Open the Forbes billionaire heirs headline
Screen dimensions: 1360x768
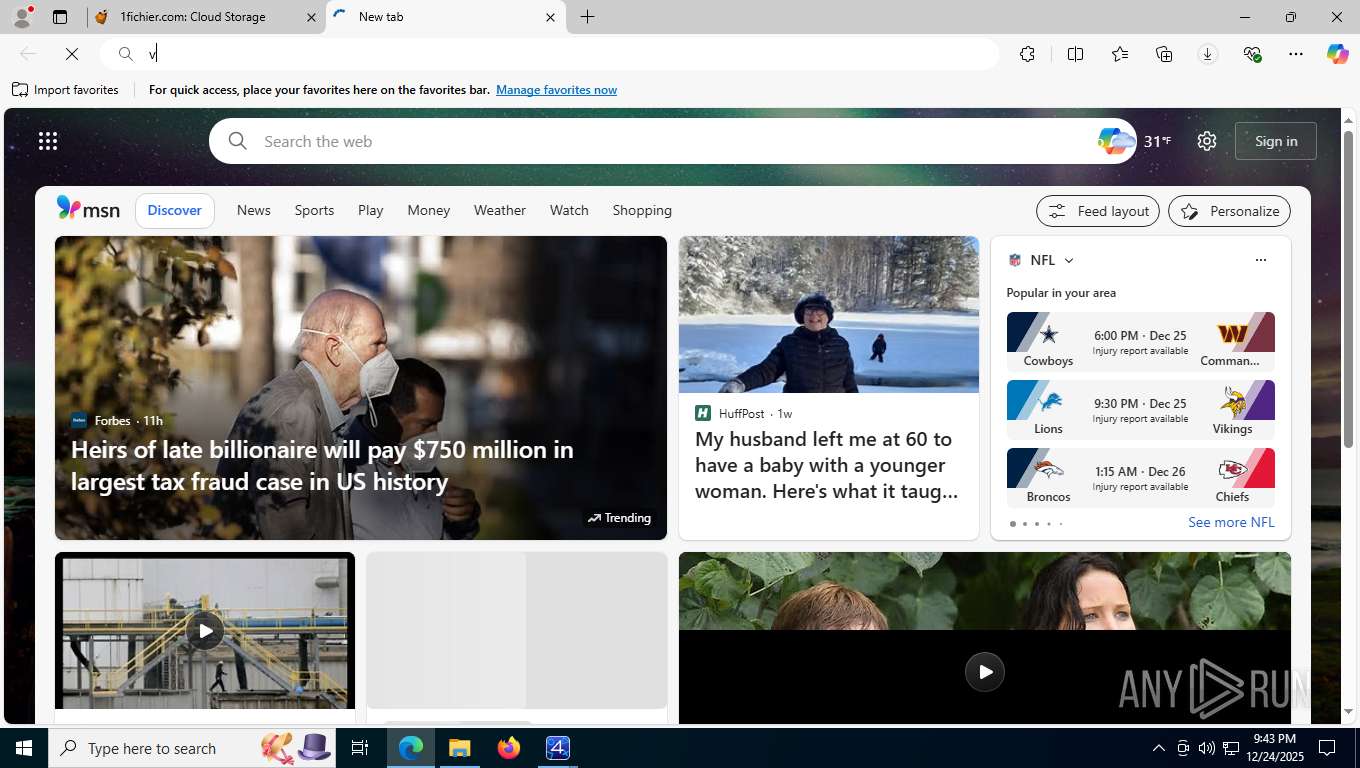(322, 465)
